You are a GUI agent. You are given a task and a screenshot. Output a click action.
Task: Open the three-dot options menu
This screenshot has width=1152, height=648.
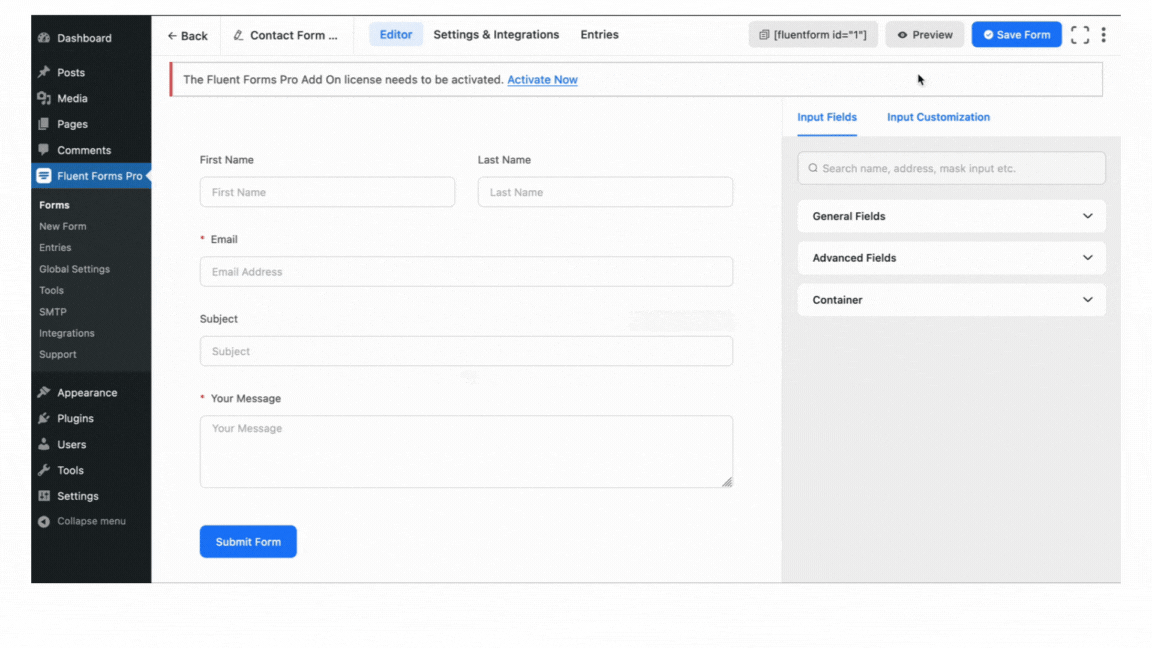pos(1103,34)
